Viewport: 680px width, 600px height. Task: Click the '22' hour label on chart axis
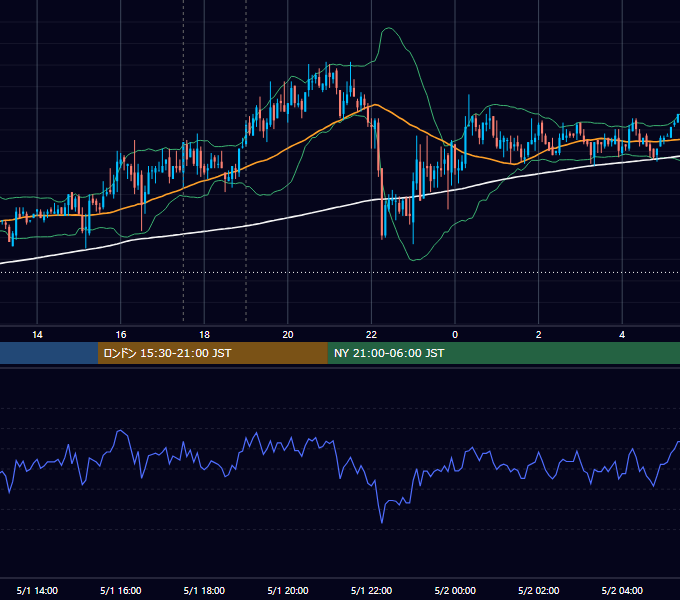point(371,335)
